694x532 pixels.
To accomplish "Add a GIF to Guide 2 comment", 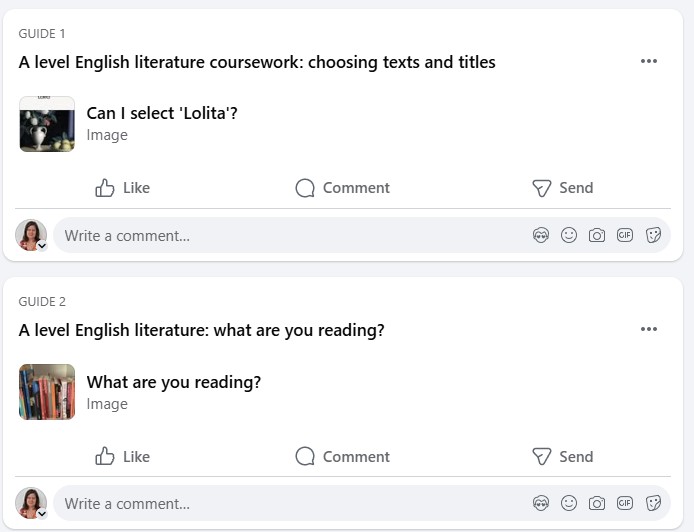I will [625, 503].
